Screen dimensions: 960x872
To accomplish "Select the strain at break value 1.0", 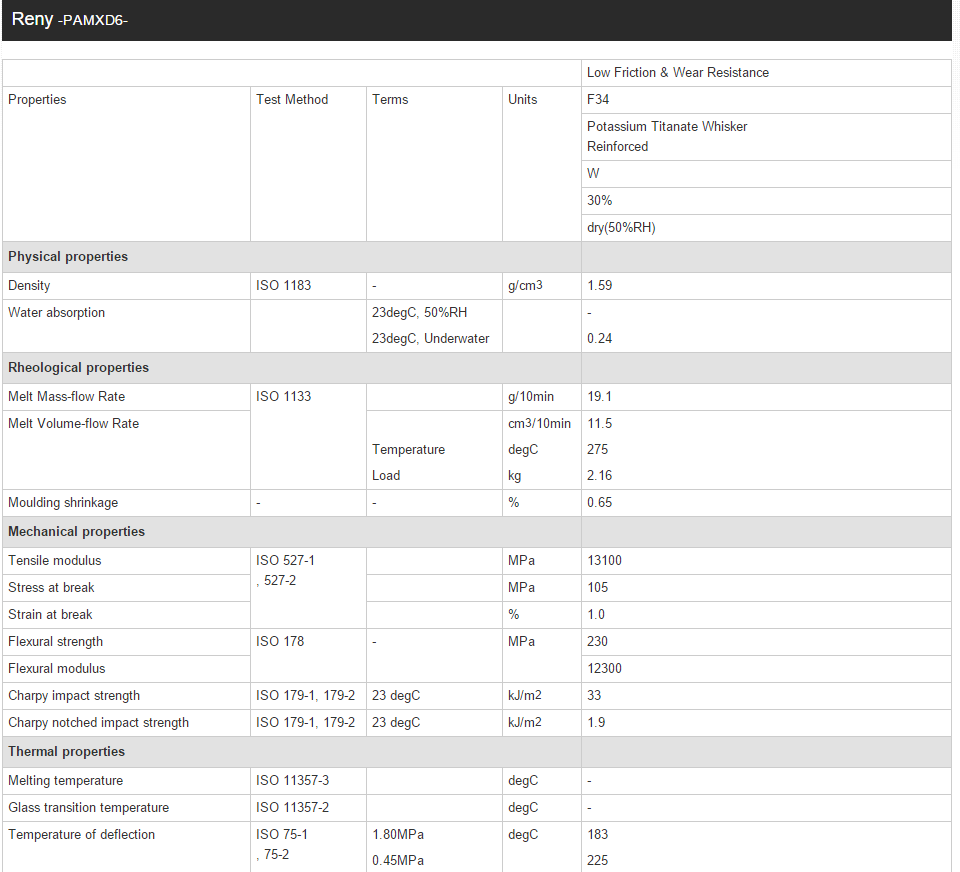I will click(595, 614).
